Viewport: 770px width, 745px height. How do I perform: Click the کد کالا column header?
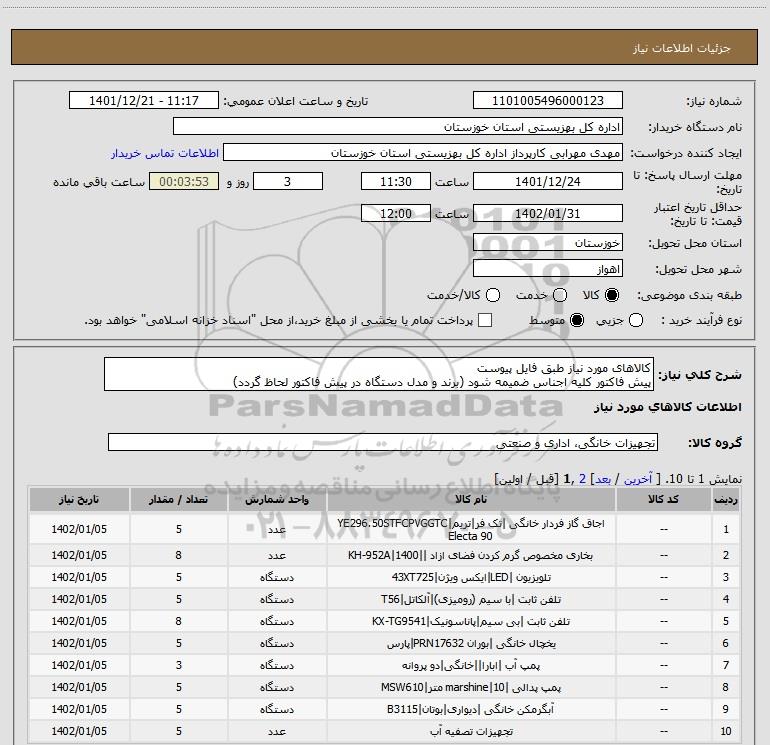(x=663, y=499)
